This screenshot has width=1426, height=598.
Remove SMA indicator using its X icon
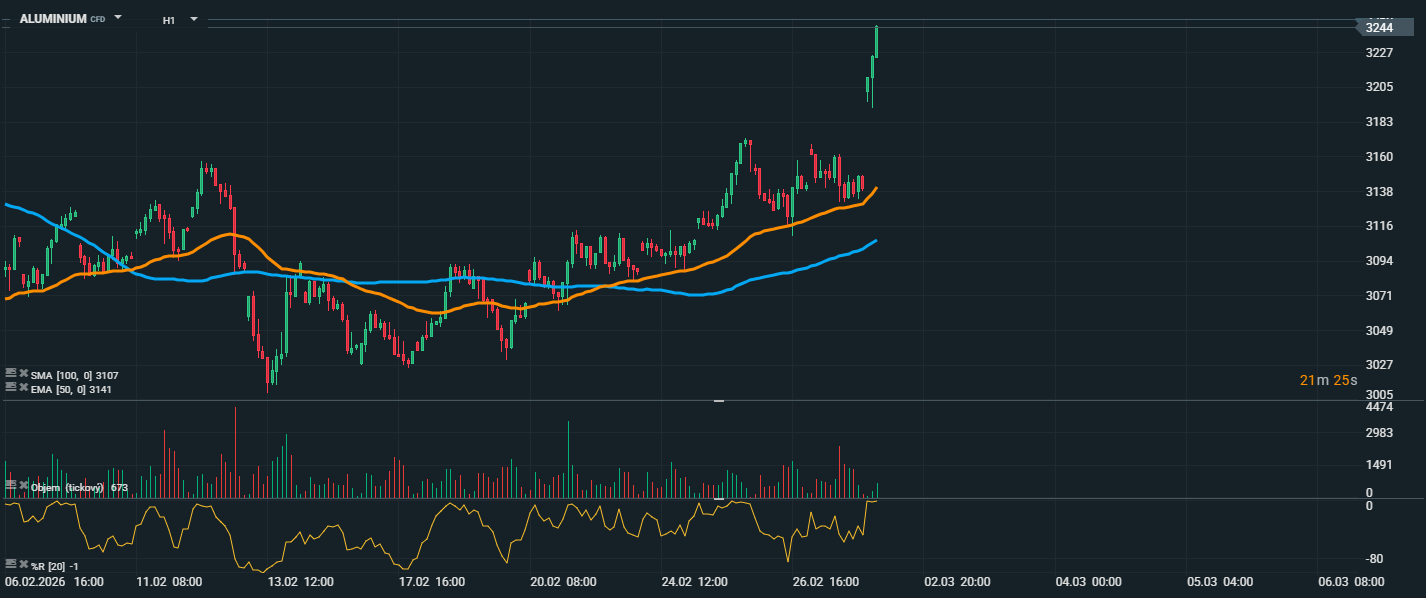click(x=23, y=374)
